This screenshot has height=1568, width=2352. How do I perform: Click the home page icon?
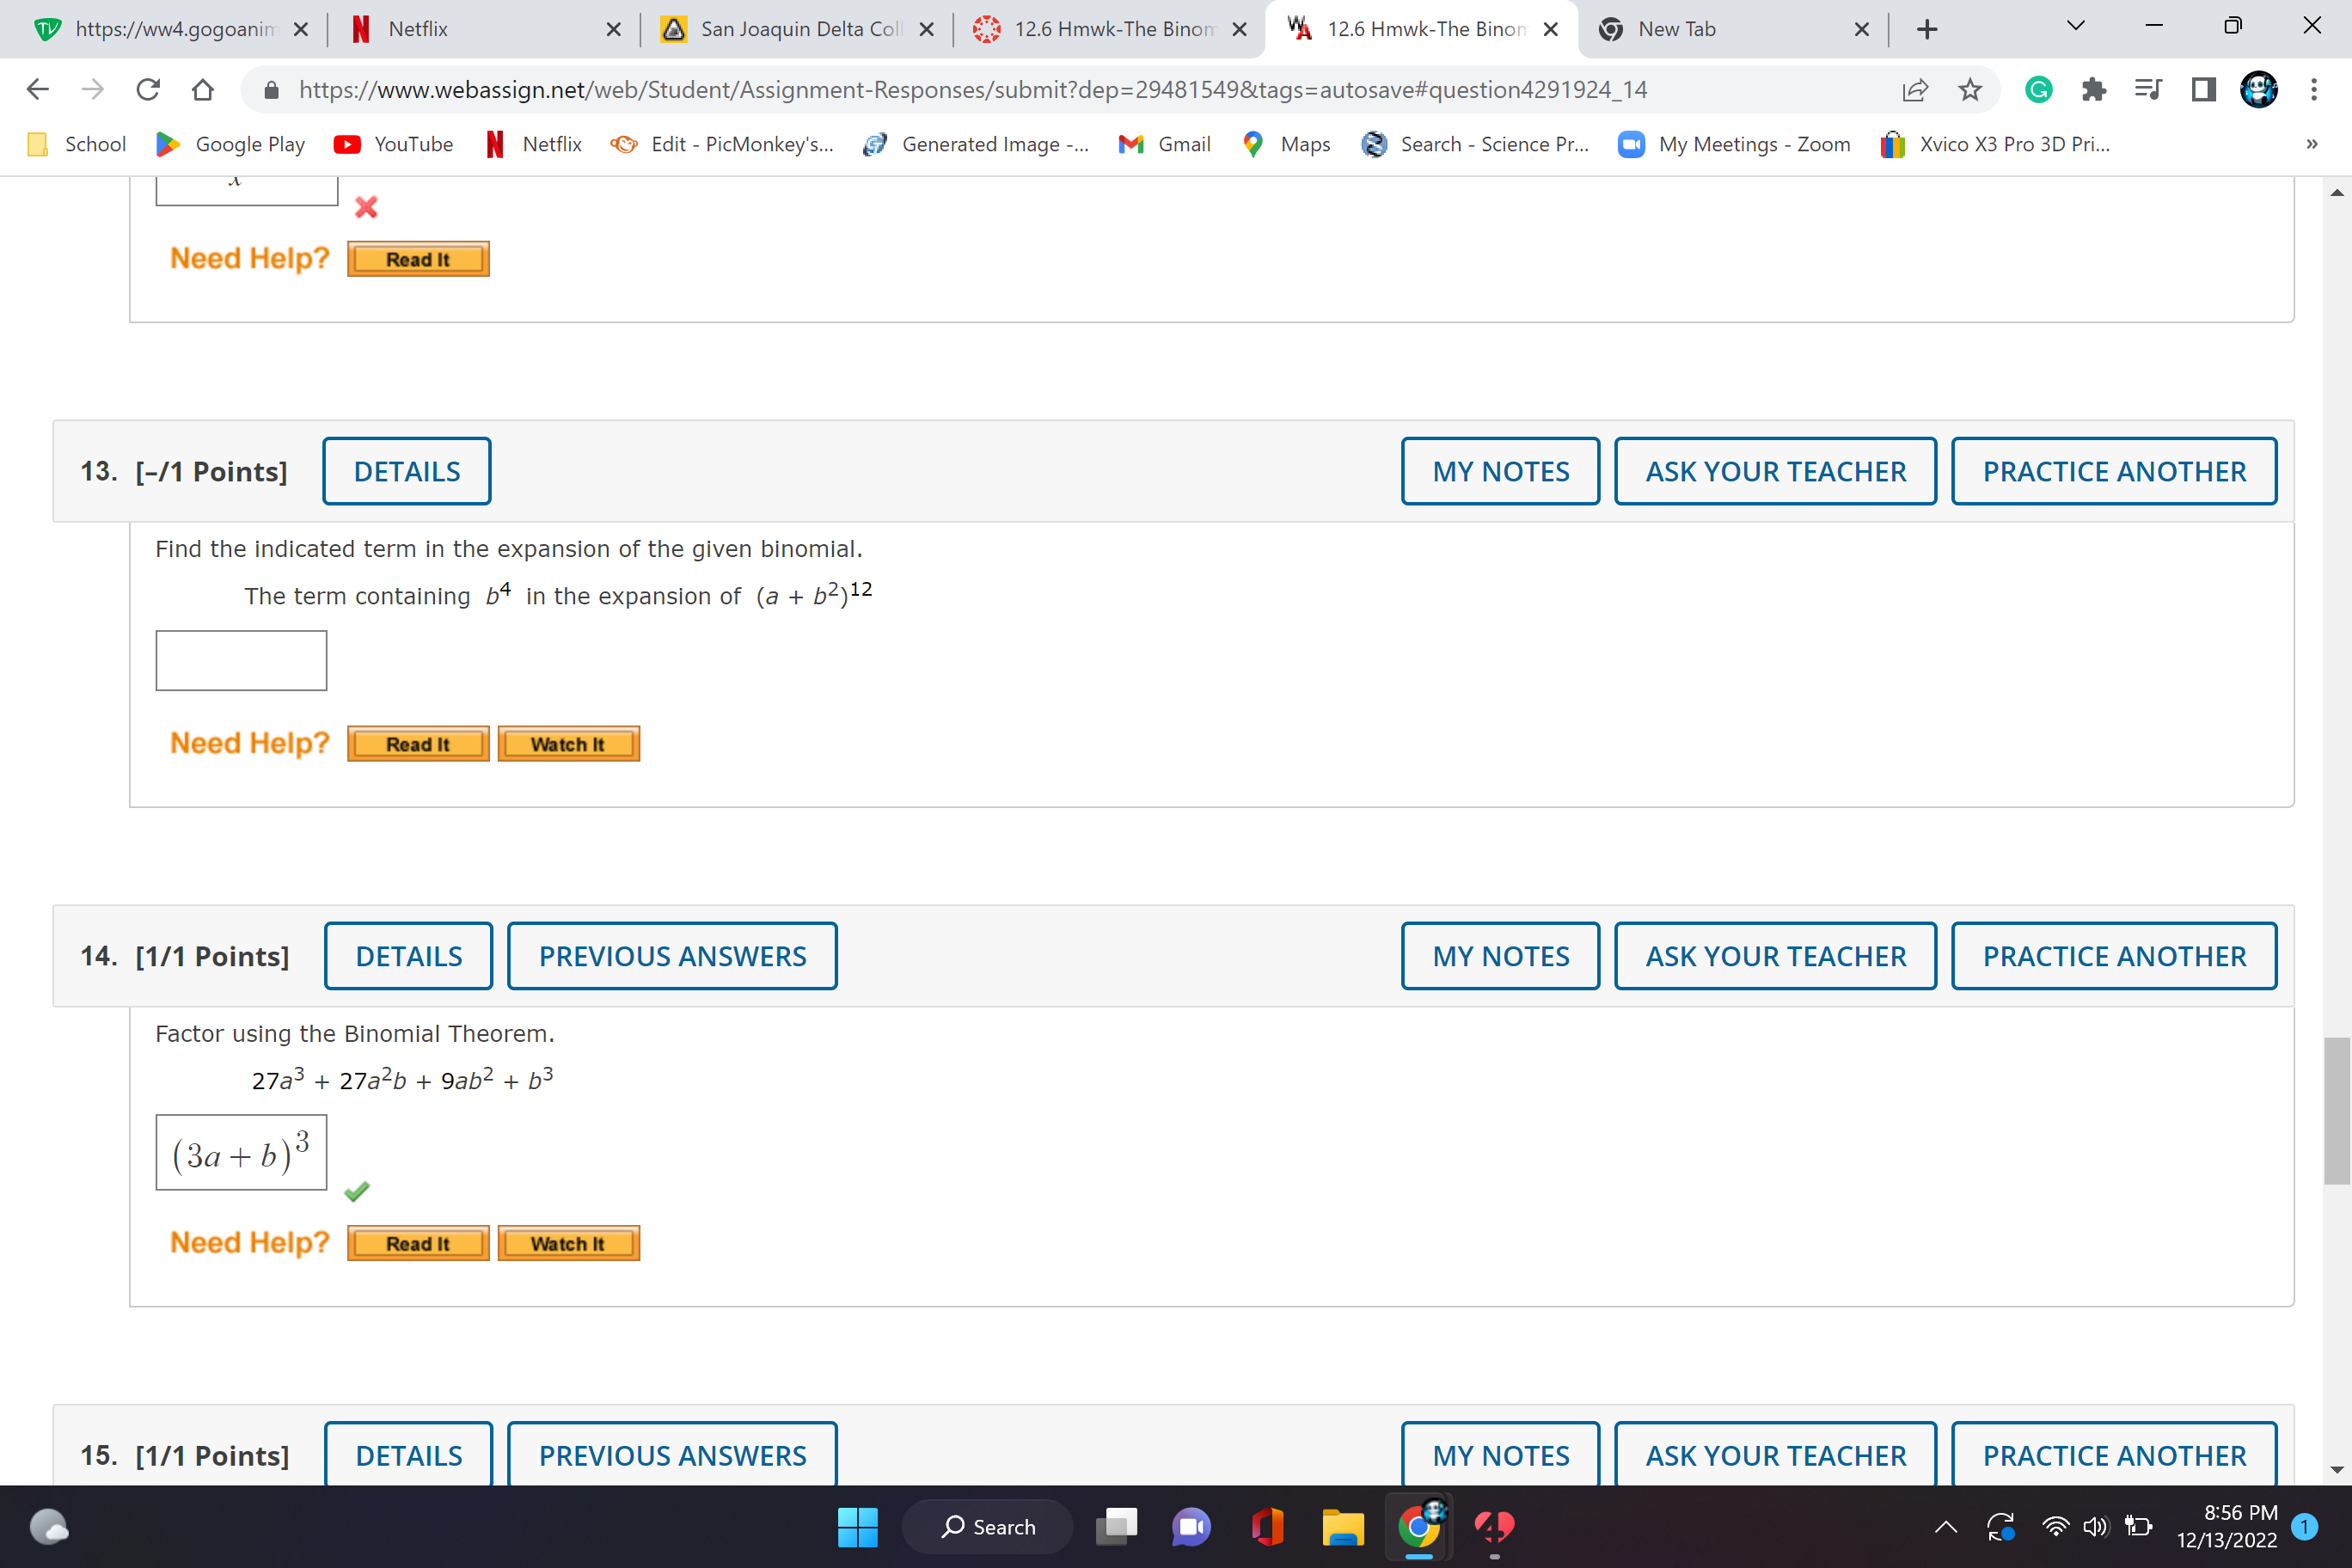203,90
